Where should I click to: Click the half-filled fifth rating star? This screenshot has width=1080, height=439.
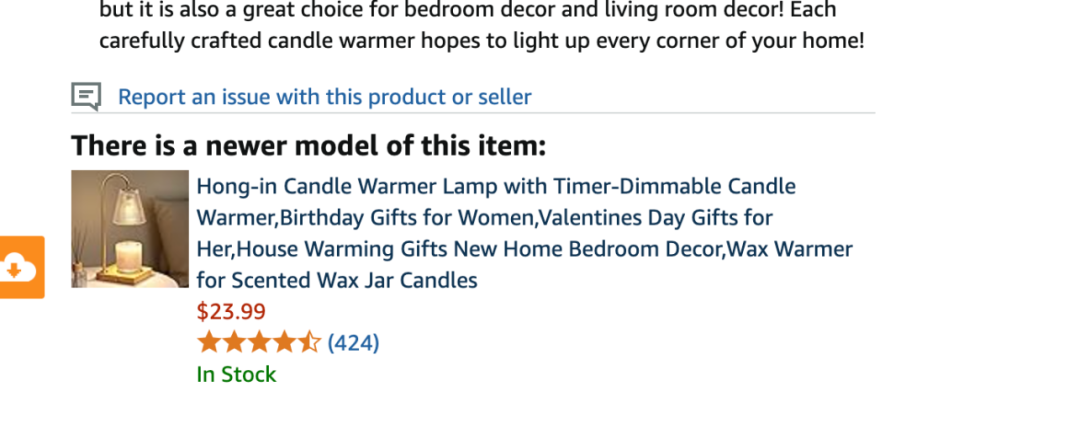308,342
